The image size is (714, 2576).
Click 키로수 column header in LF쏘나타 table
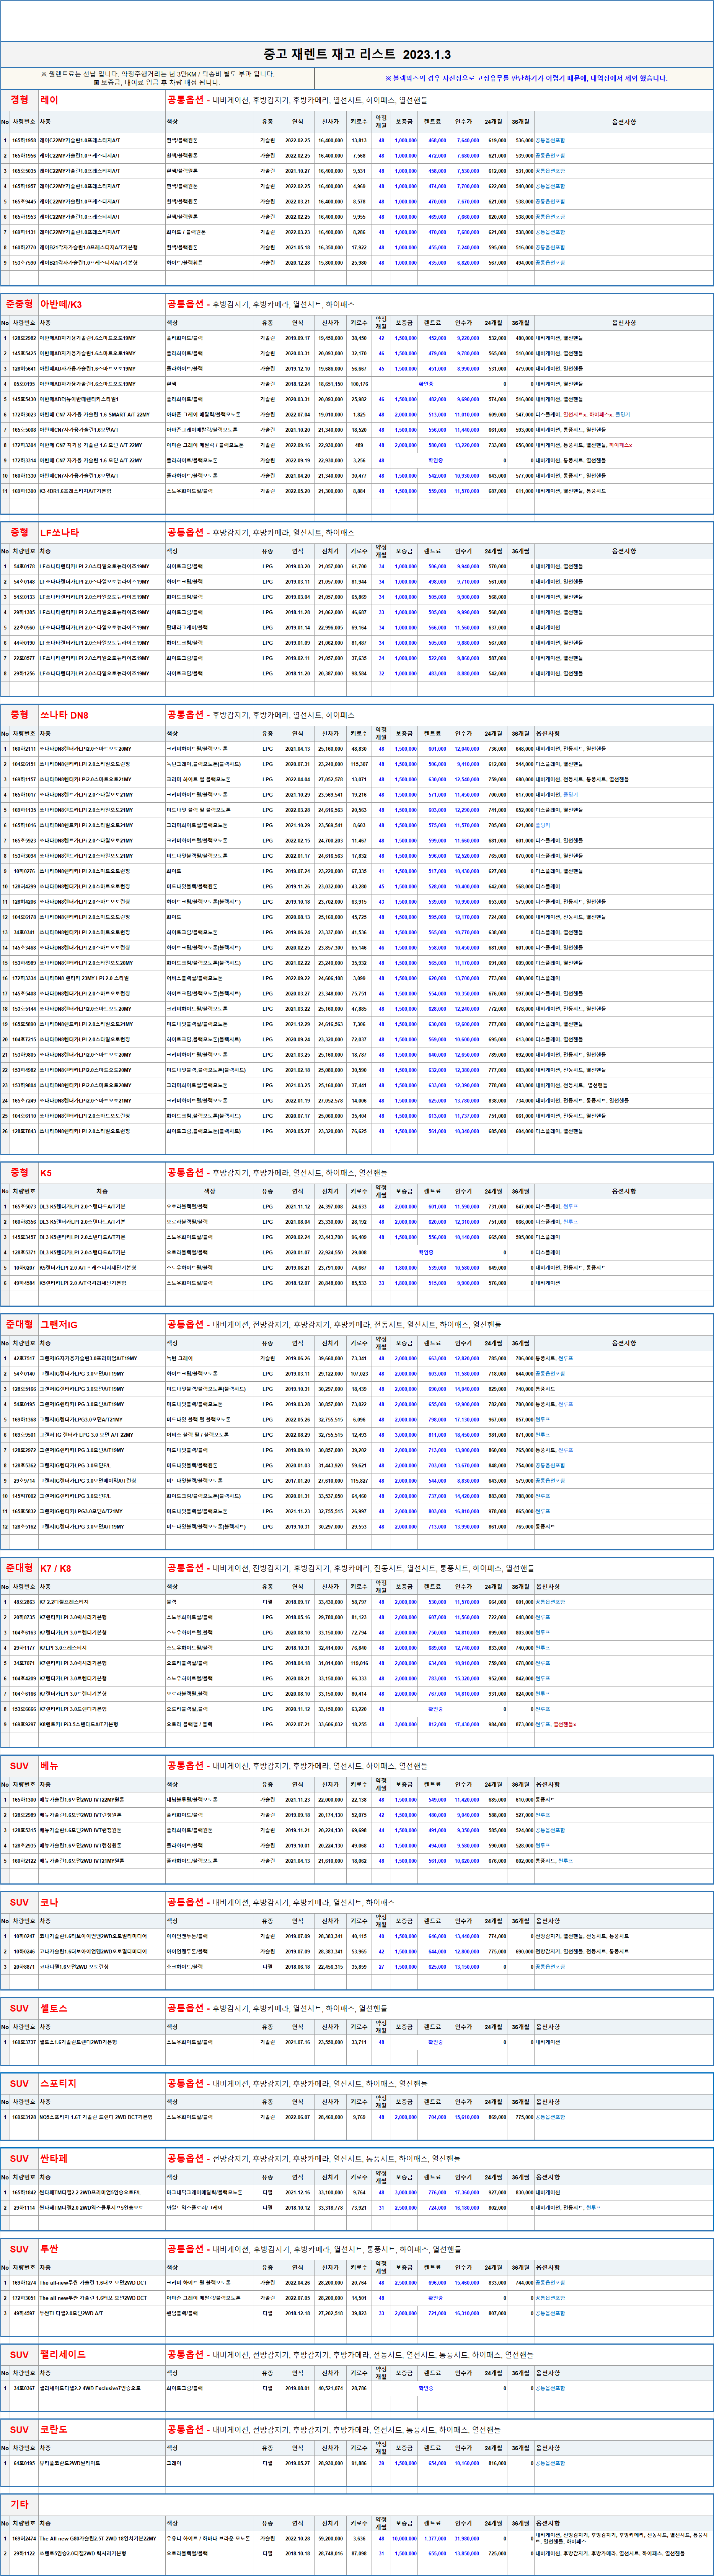pos(359,551)
